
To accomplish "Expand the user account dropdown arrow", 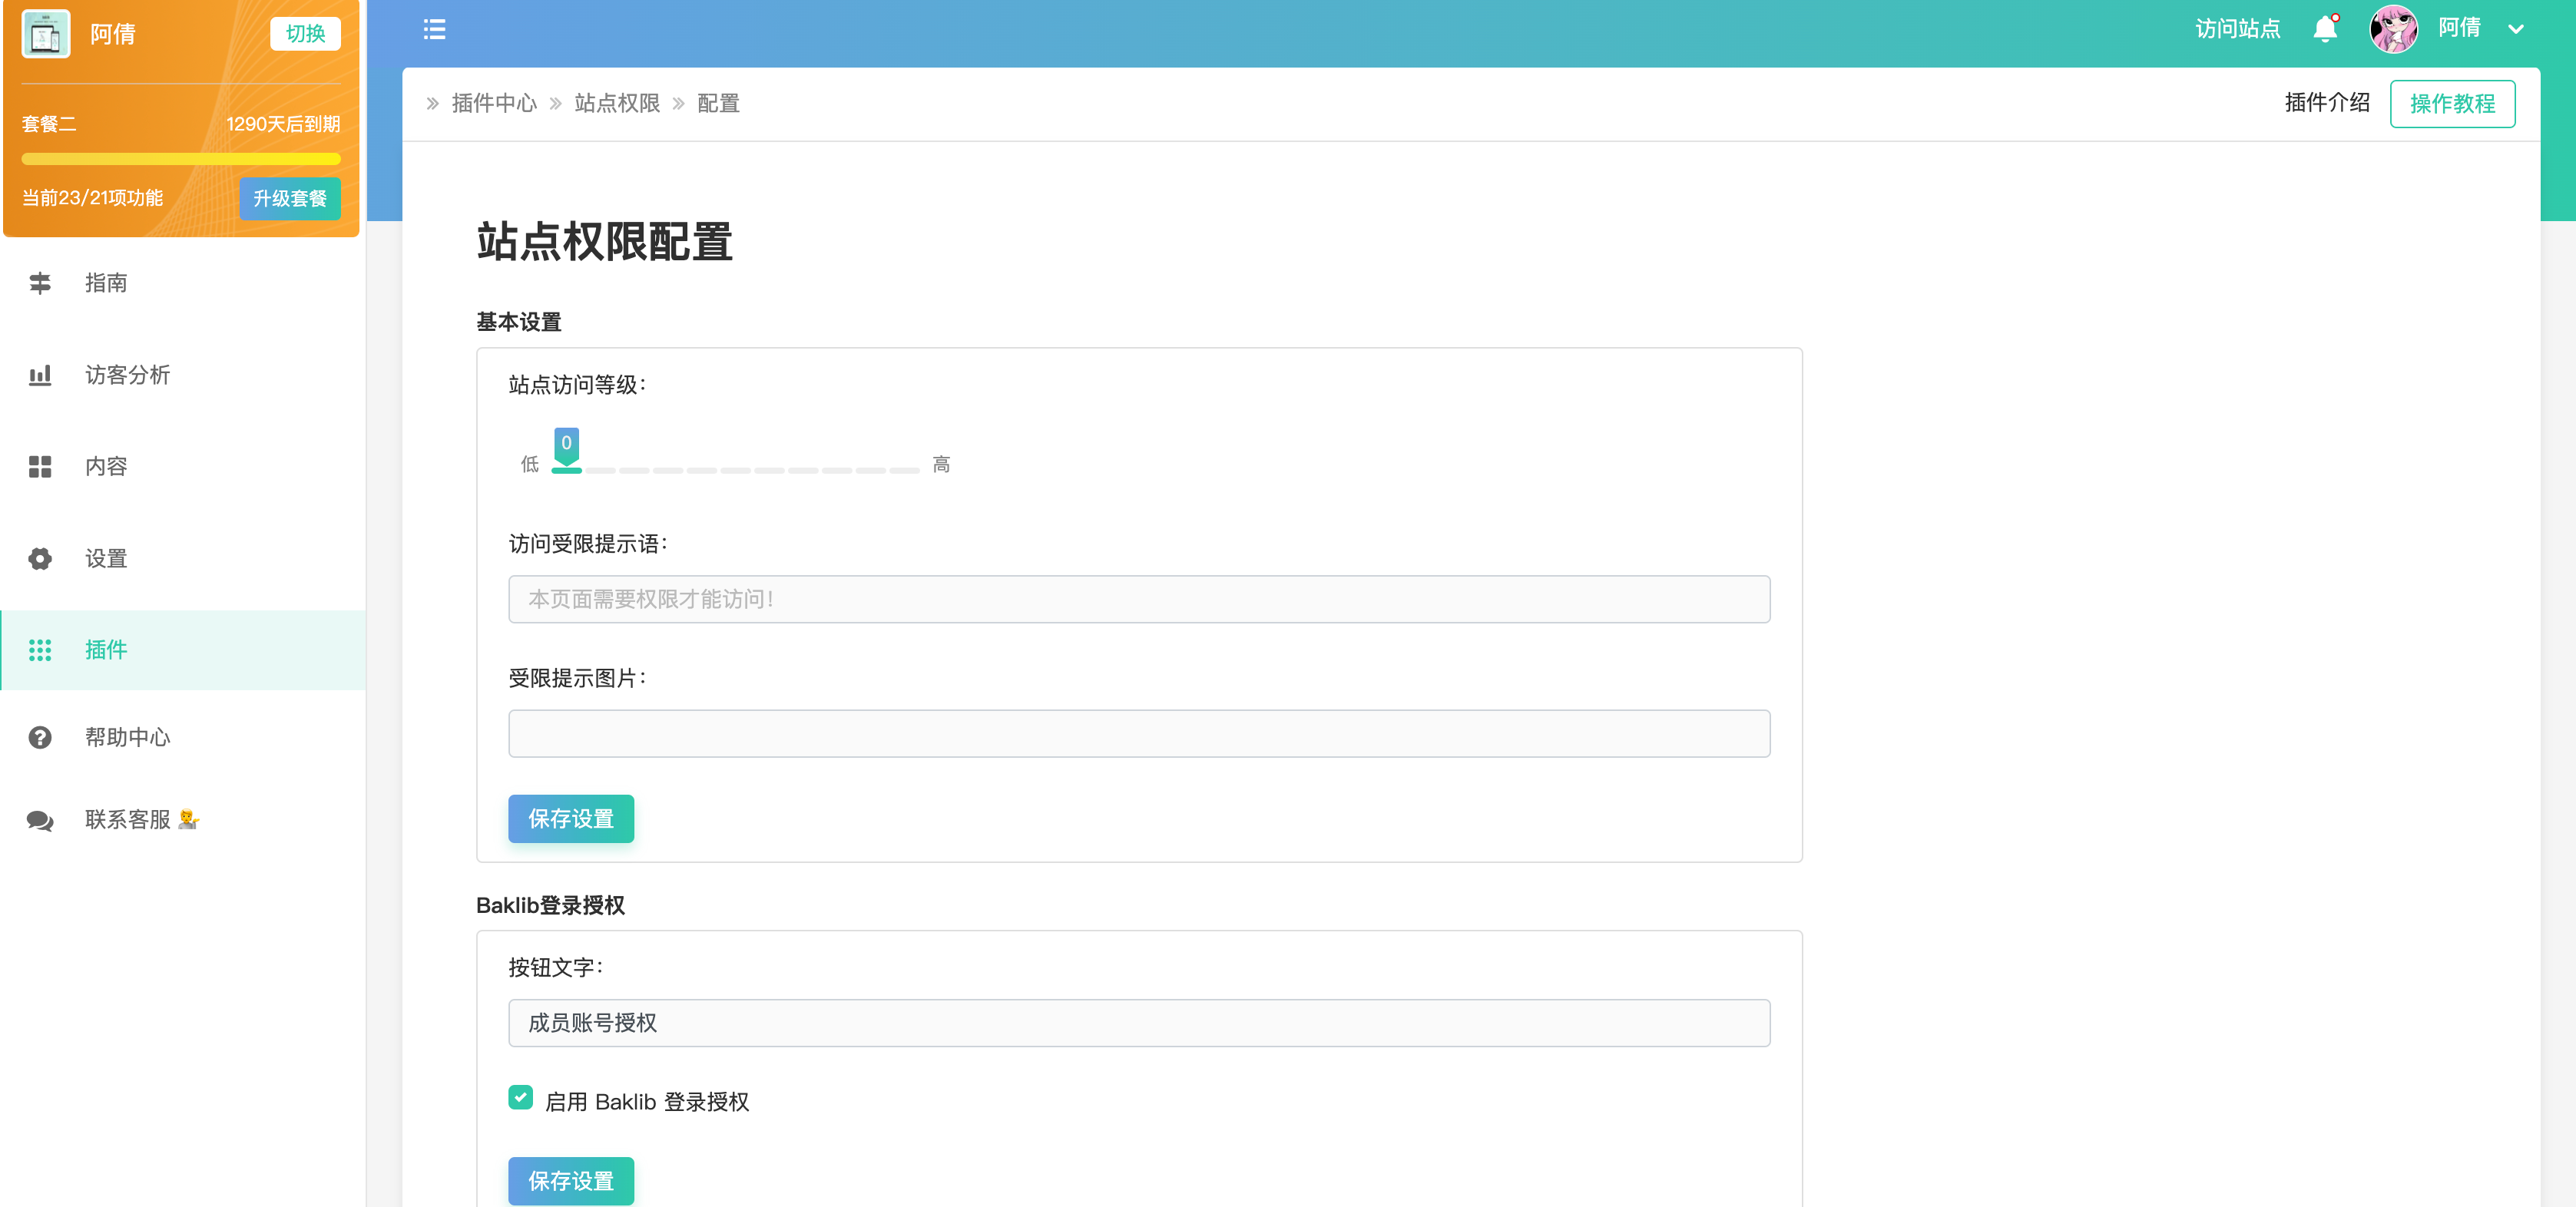I will click(x=2516, y=29).
